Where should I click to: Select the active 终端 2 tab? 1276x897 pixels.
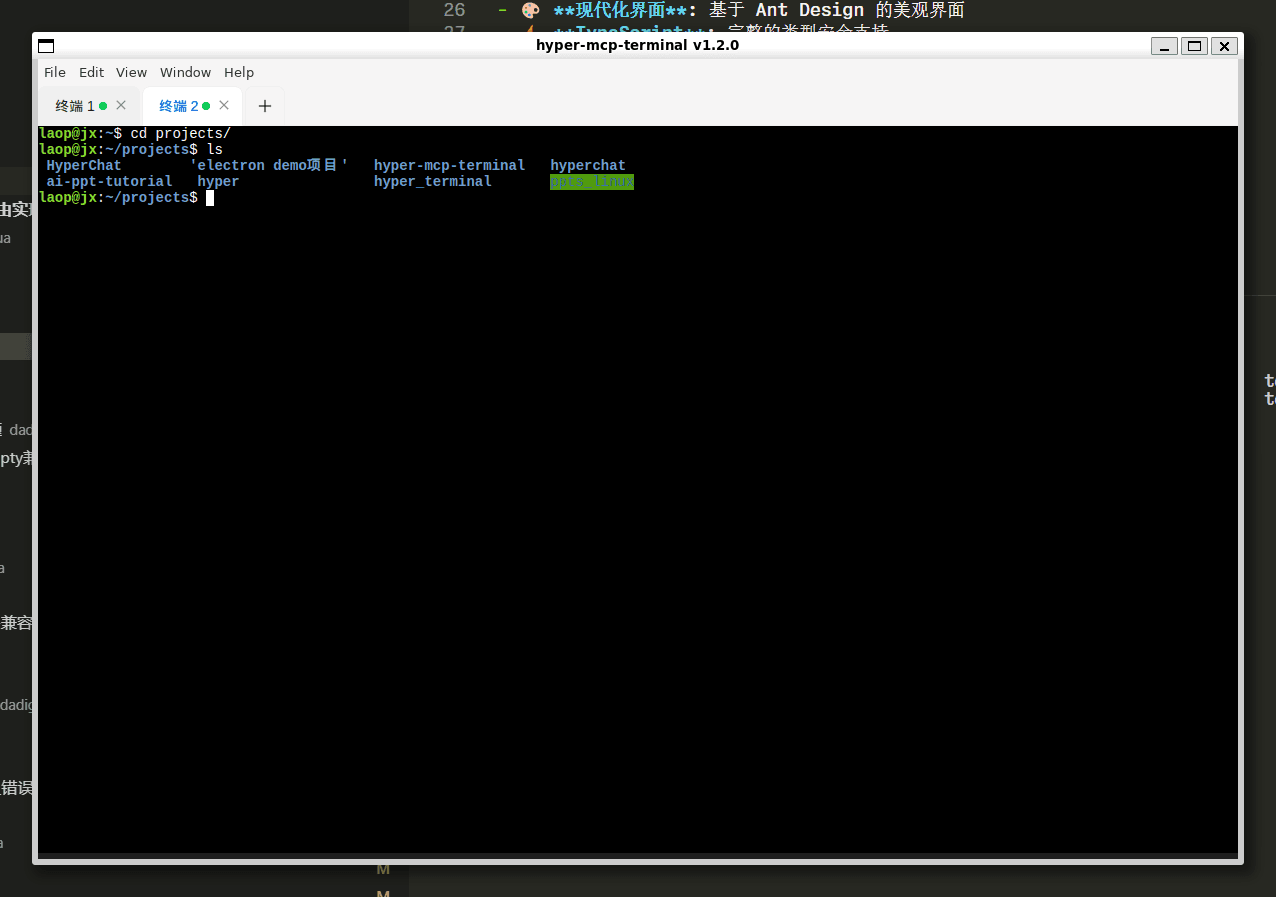pos(180,105)
